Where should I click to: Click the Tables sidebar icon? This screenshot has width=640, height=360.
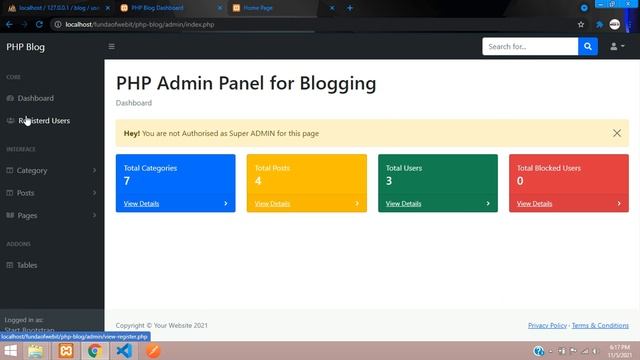[x=10, y=265]
